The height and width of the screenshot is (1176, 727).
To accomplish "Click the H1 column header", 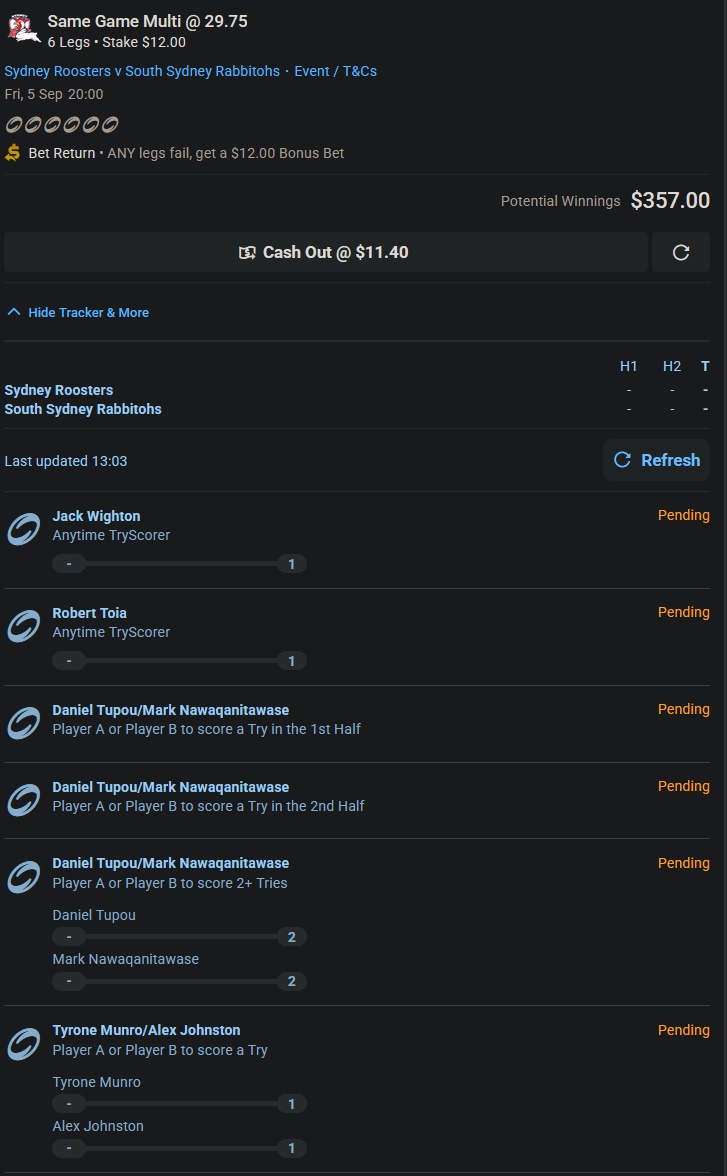I will [x=629, y=366].
